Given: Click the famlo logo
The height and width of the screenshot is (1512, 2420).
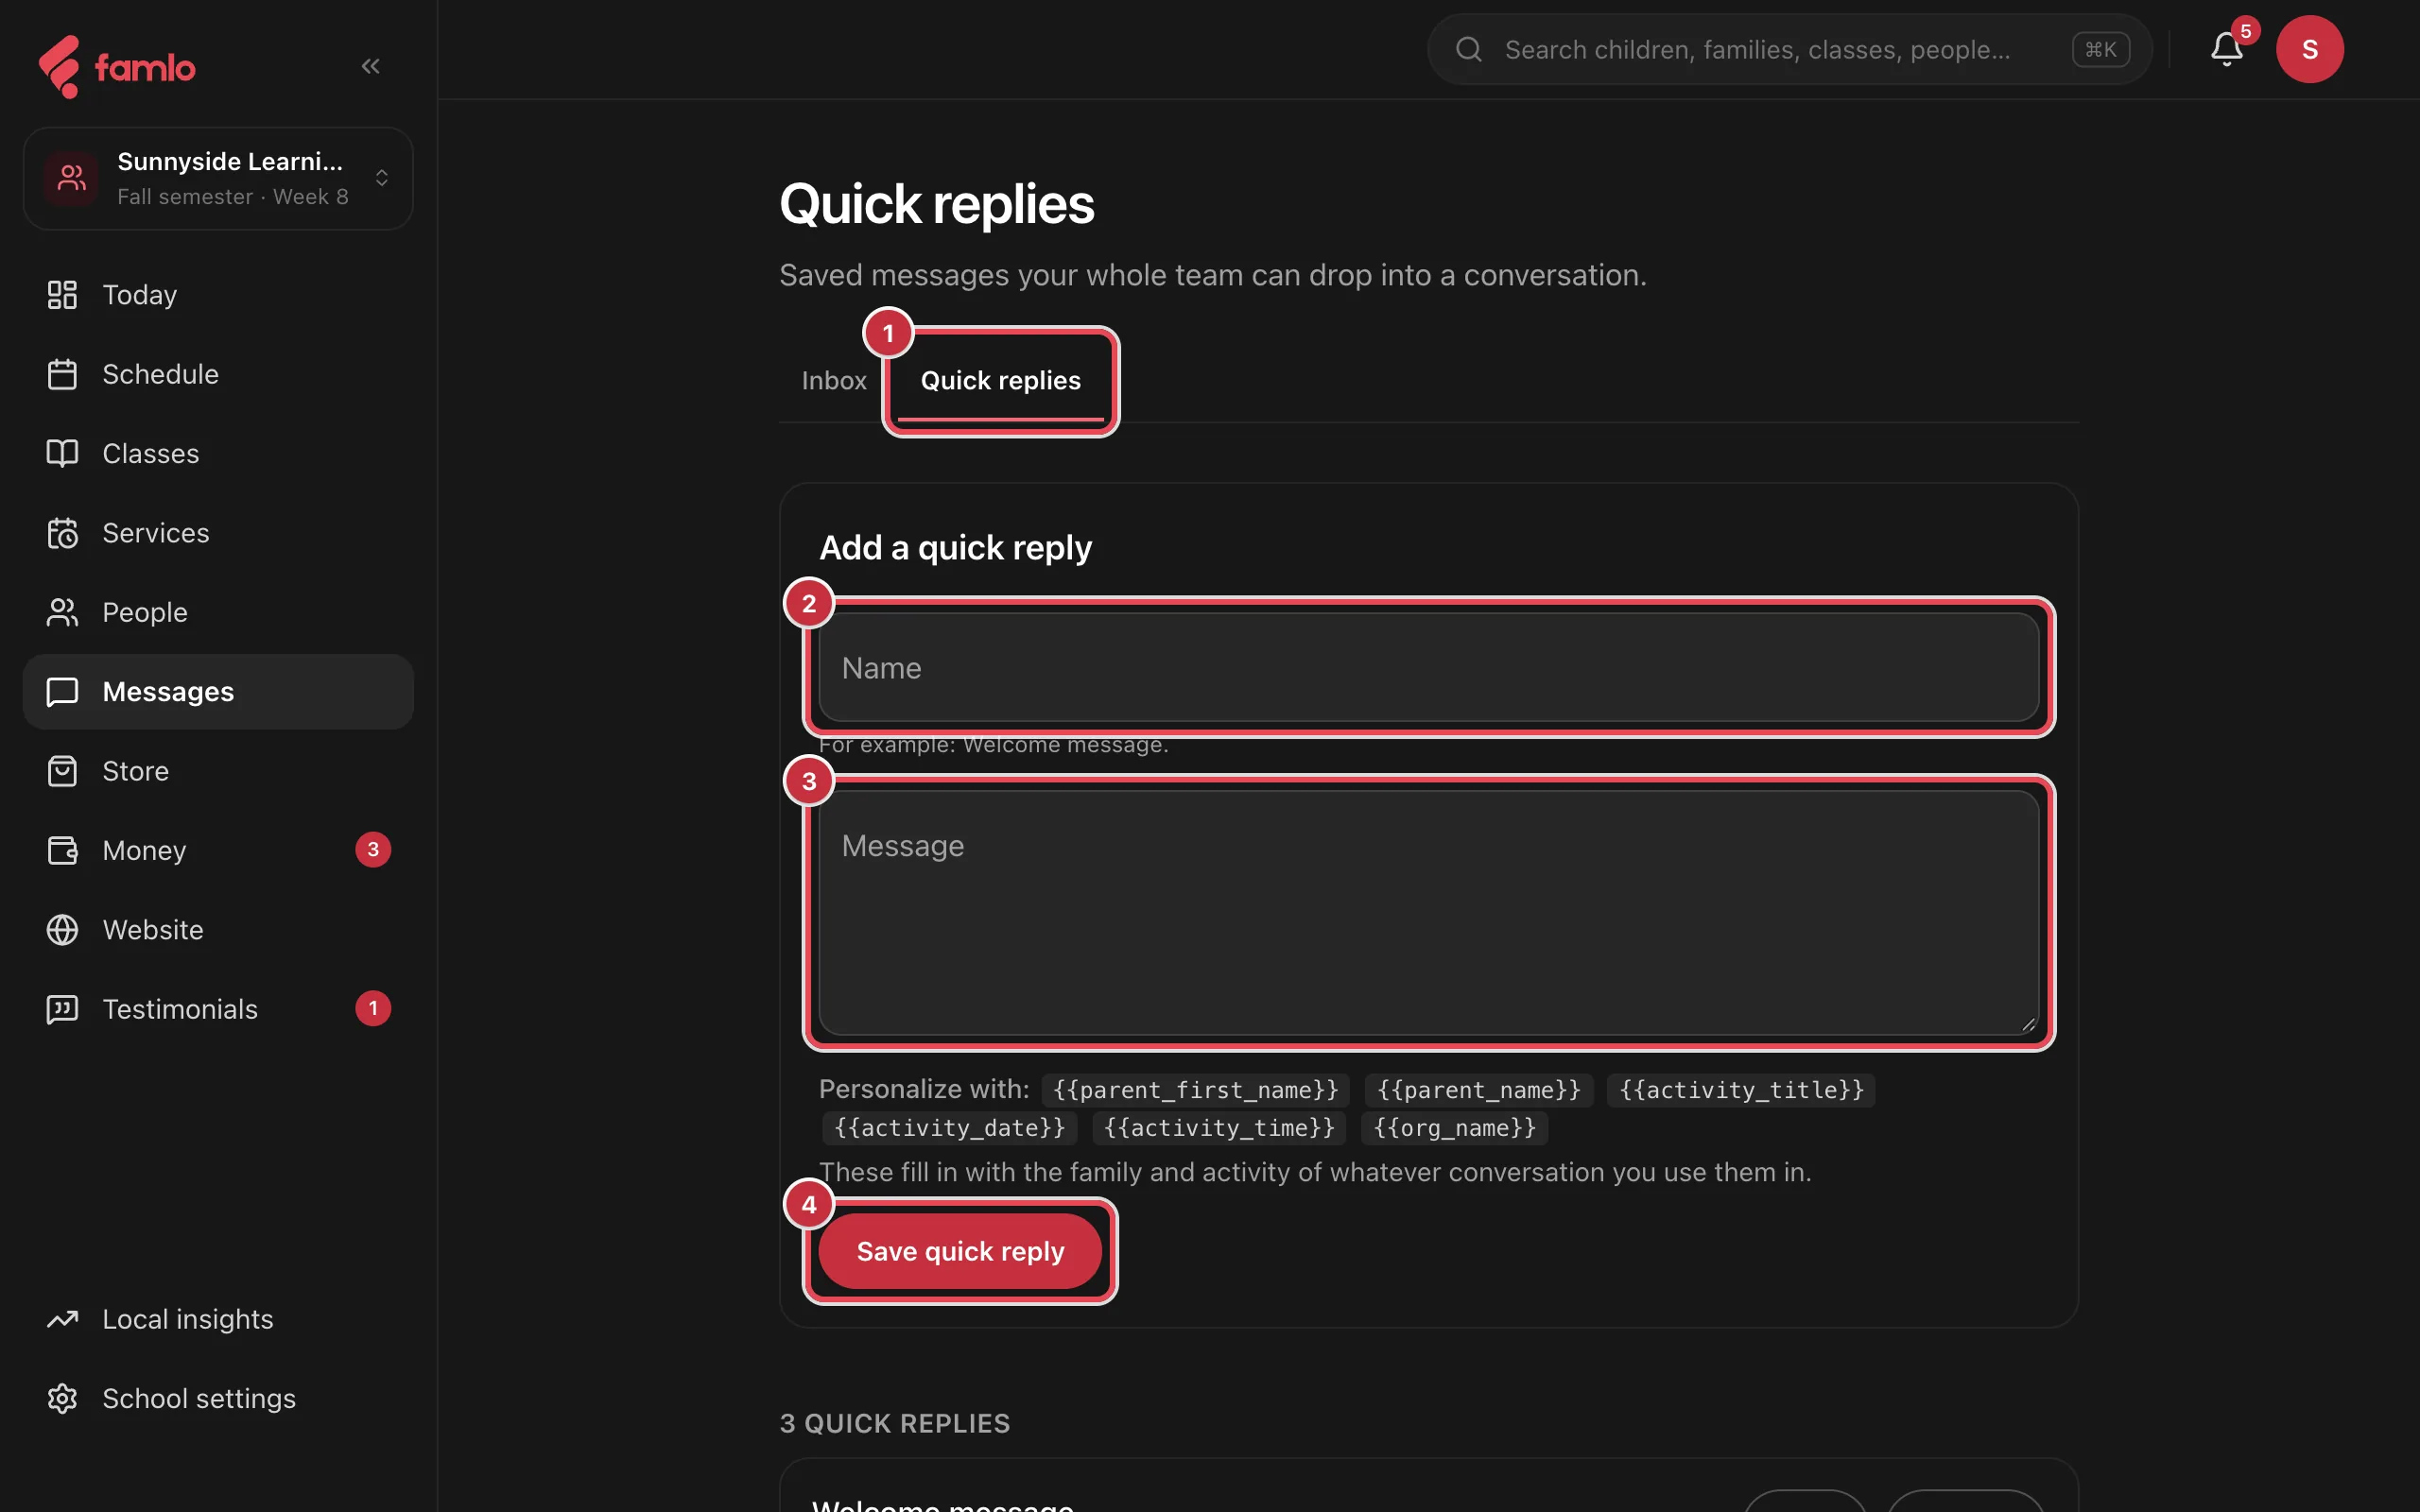Looking at the screenshot, I should pos(117,67).
